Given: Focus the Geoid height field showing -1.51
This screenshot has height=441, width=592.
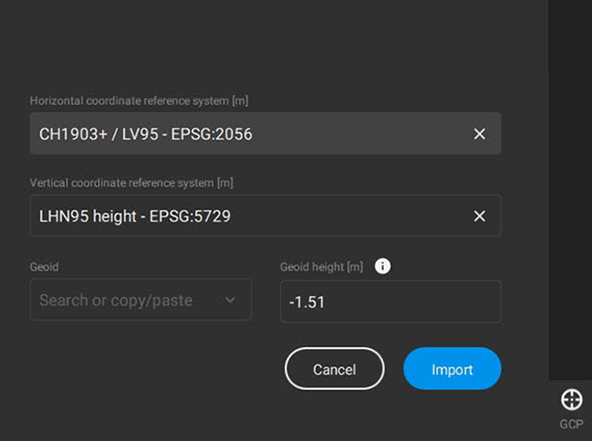Looking at the screenshot, I should (390, 301).
